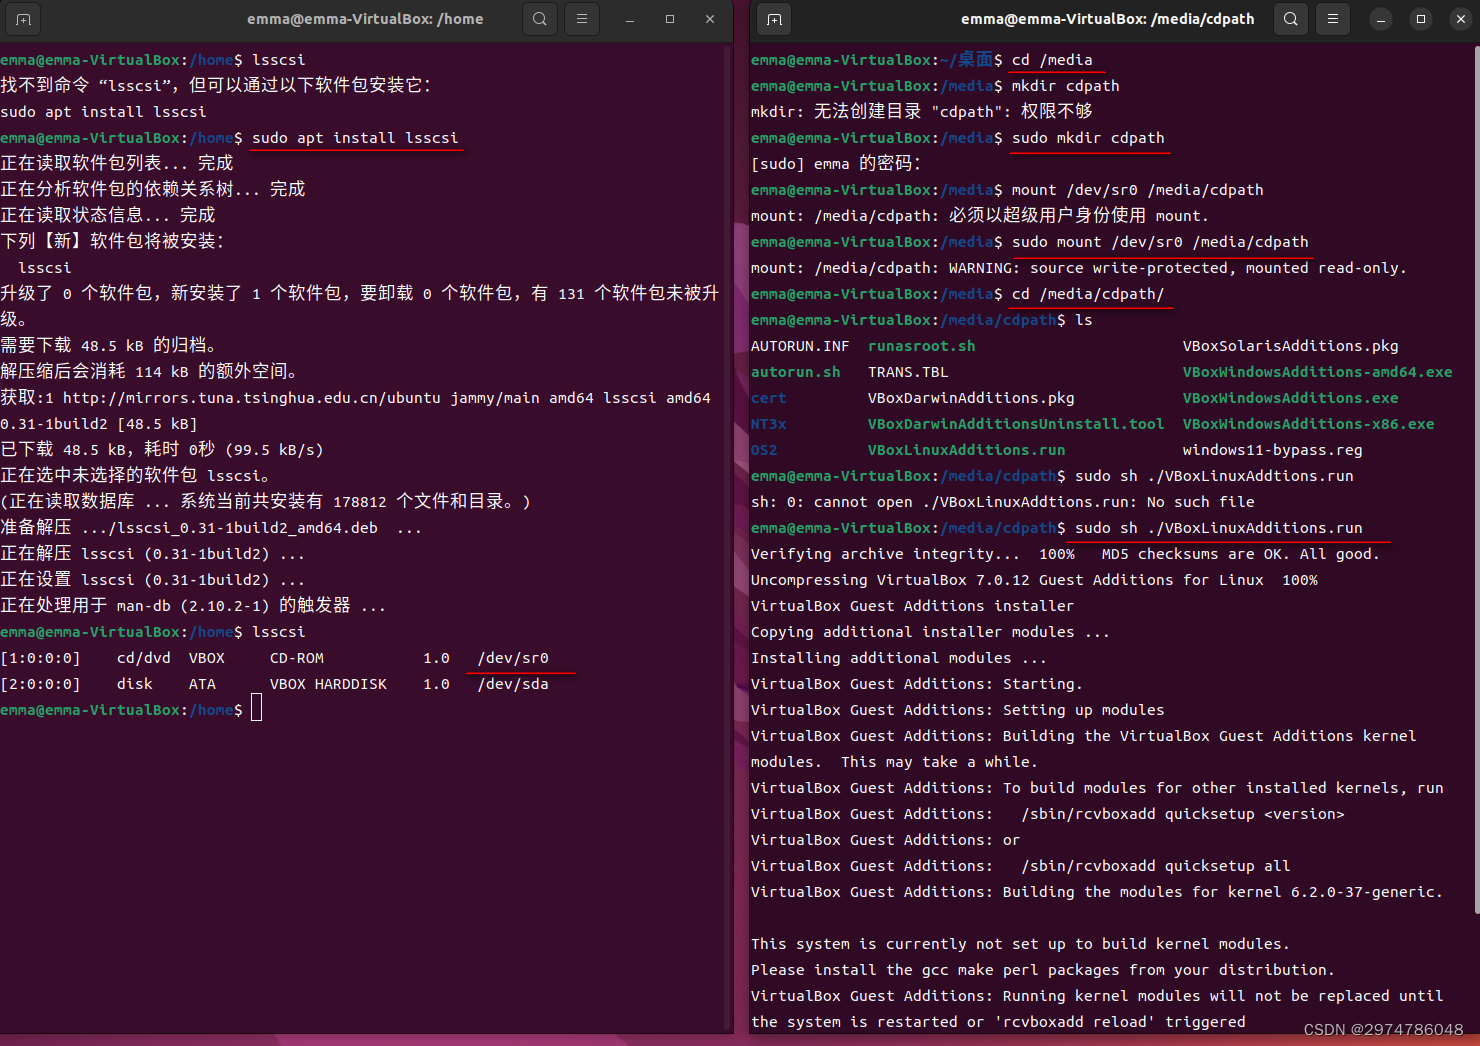This screenshot has width=1480, height=1046.
Task: Open hamburger menu in left /home terminal
Action: [x=582, y=19]
